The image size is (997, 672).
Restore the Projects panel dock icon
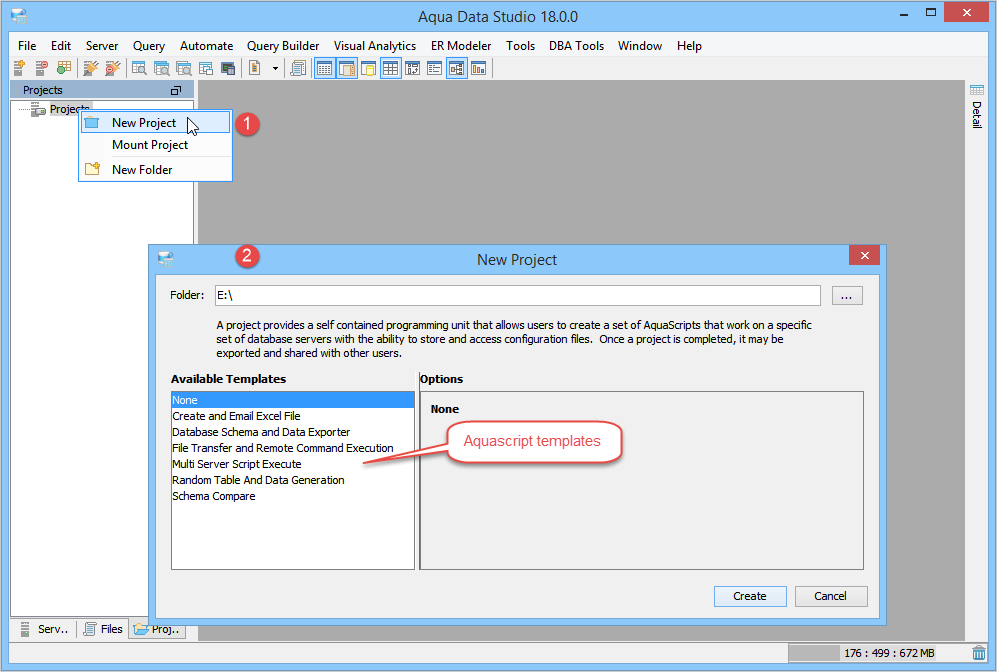[x=176, y=90]
